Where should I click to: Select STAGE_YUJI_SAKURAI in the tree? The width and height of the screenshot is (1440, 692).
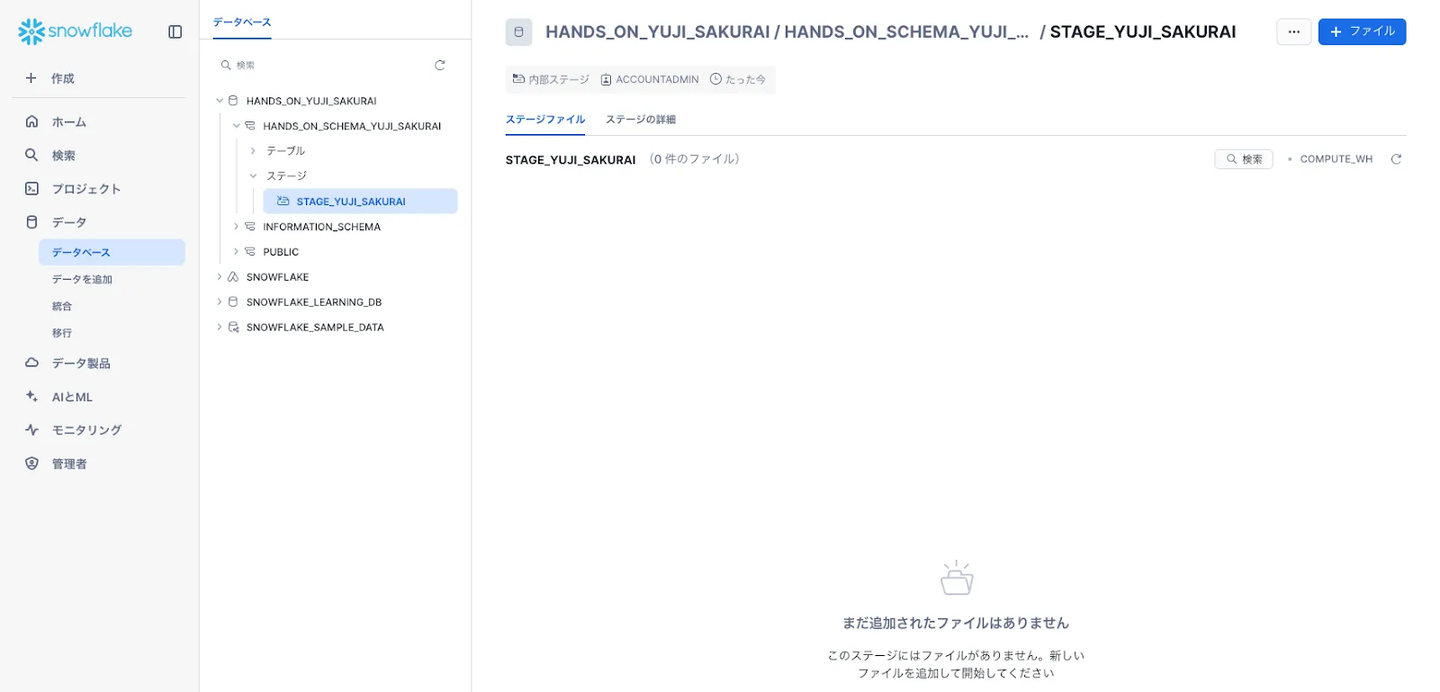(x=360, y=201)
